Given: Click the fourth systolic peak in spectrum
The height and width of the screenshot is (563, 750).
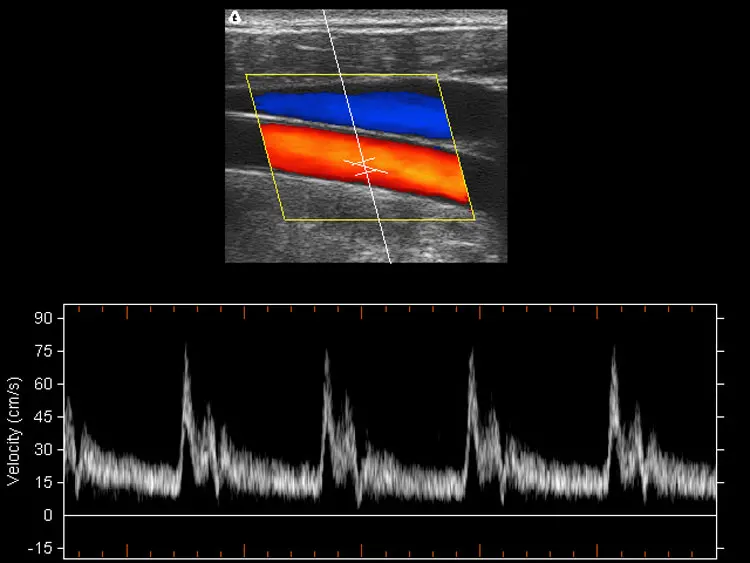Looking at the screenshot, I should point(614,351).
